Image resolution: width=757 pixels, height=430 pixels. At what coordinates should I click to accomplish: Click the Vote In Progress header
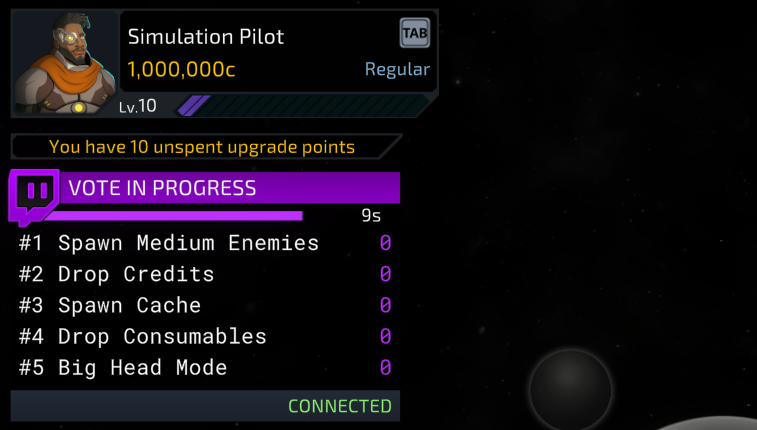click(162, 188)
